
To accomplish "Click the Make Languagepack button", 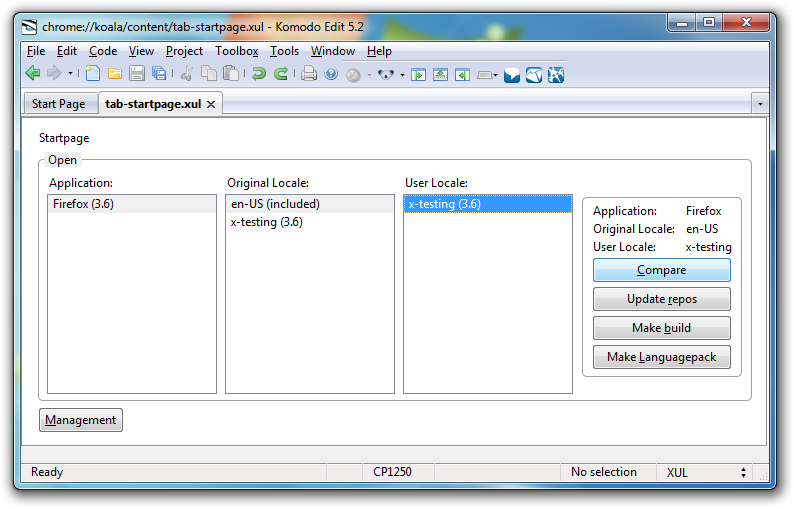I will pos(661,357).
